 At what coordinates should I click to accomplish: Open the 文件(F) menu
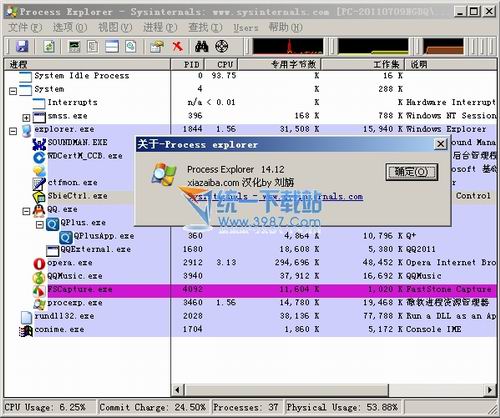(x=25, y=27)
